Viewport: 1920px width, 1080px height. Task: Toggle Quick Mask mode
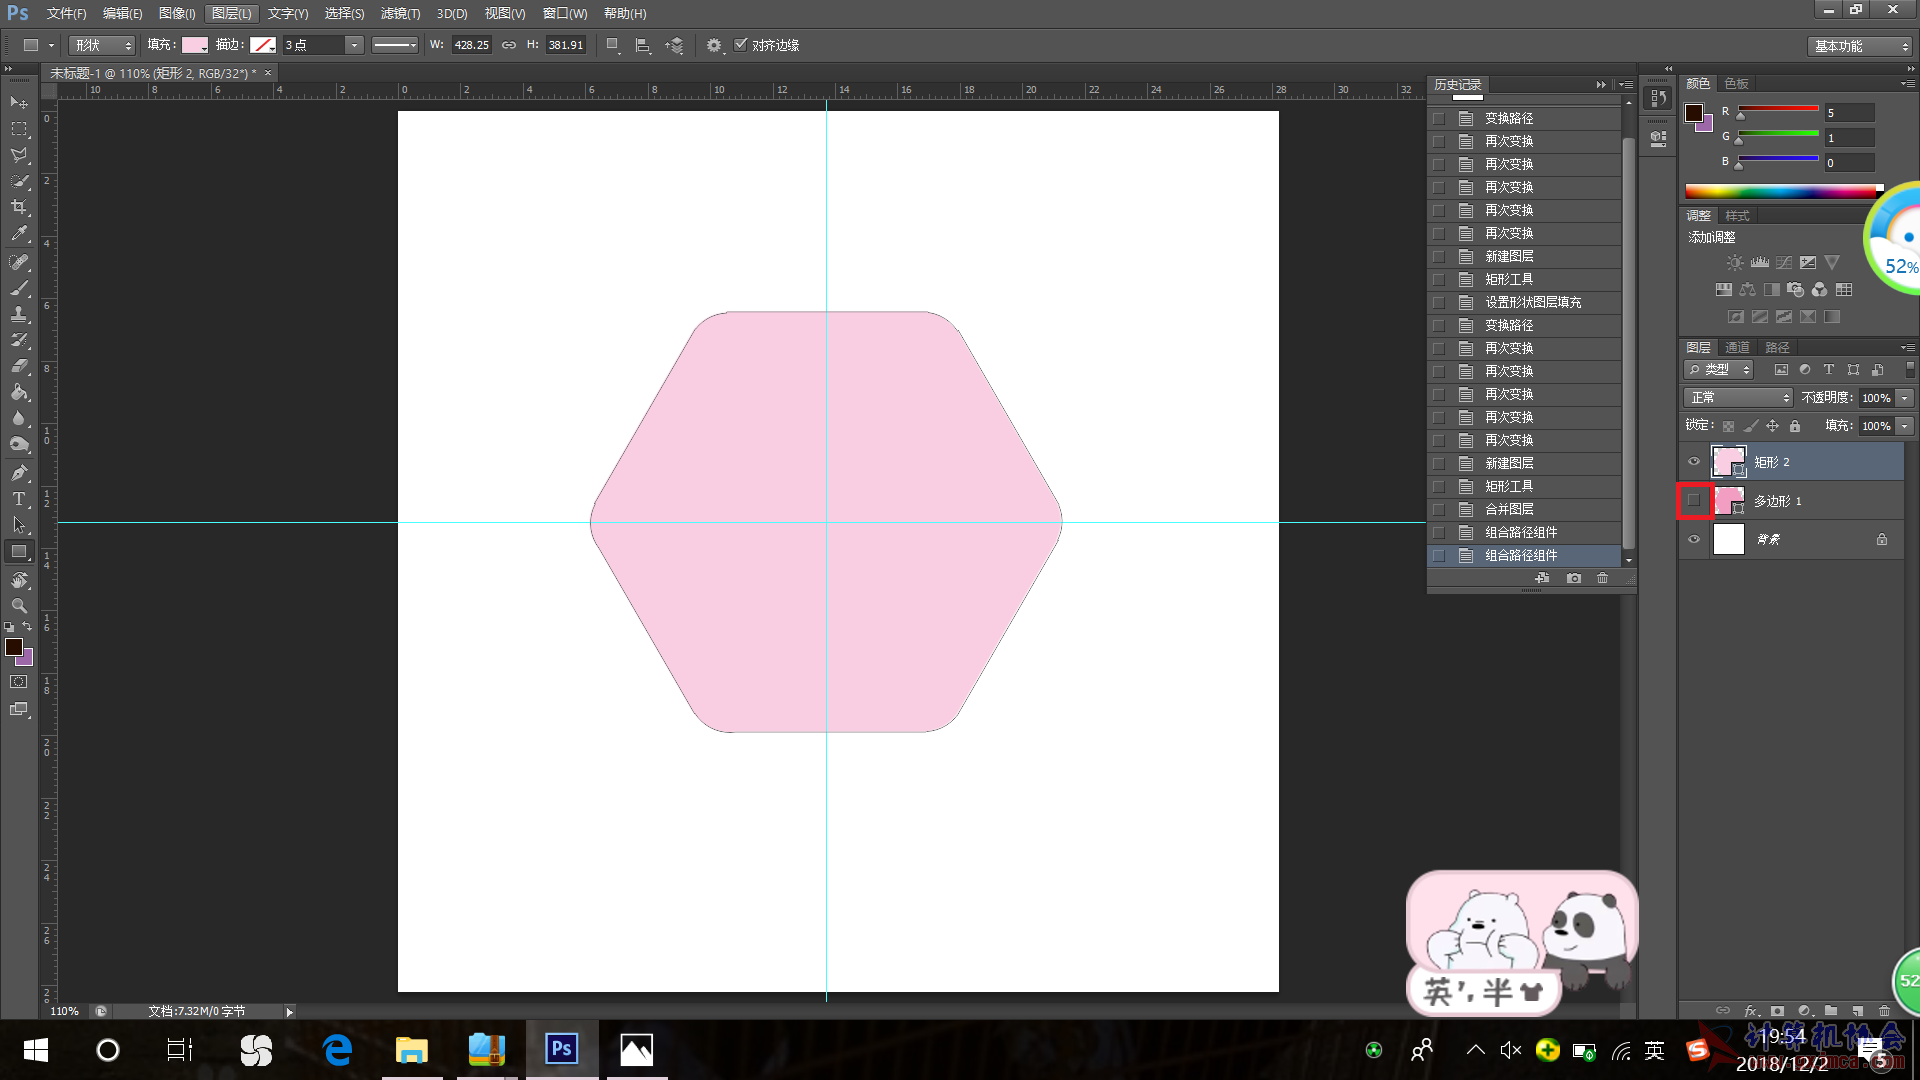[x=19, y=682]
